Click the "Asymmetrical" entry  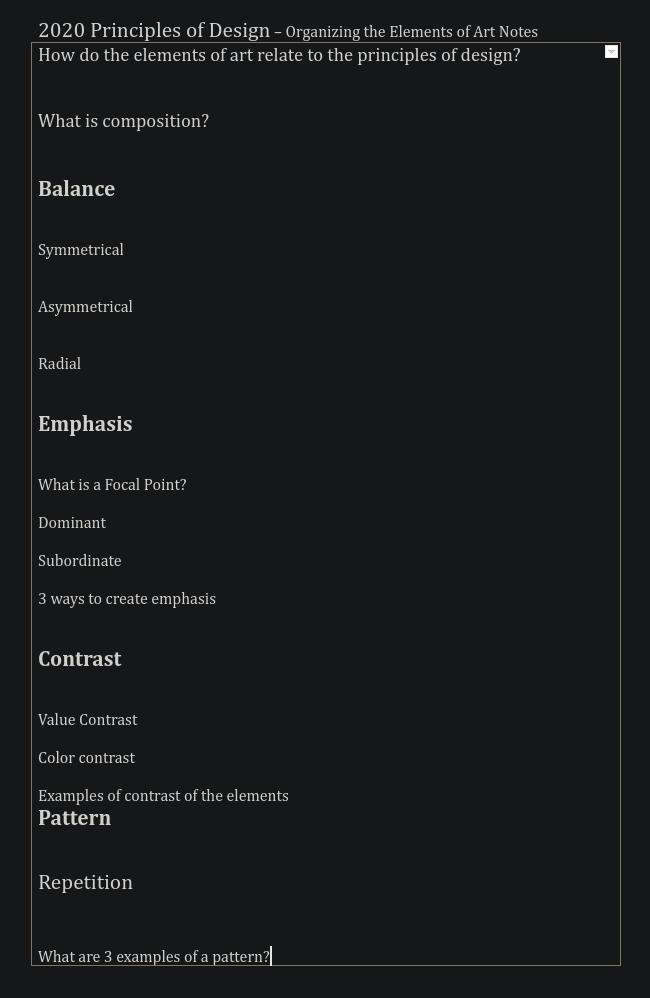pos(85,307)
